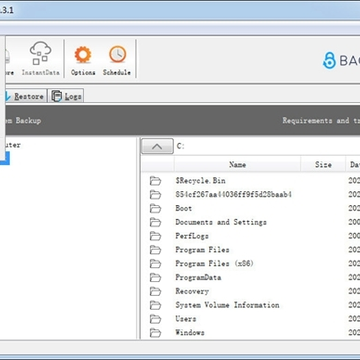Select the $Recycle.Bin folder icon
The height and width of the screenshot is (360, 360).
click(x=155, y=181)
